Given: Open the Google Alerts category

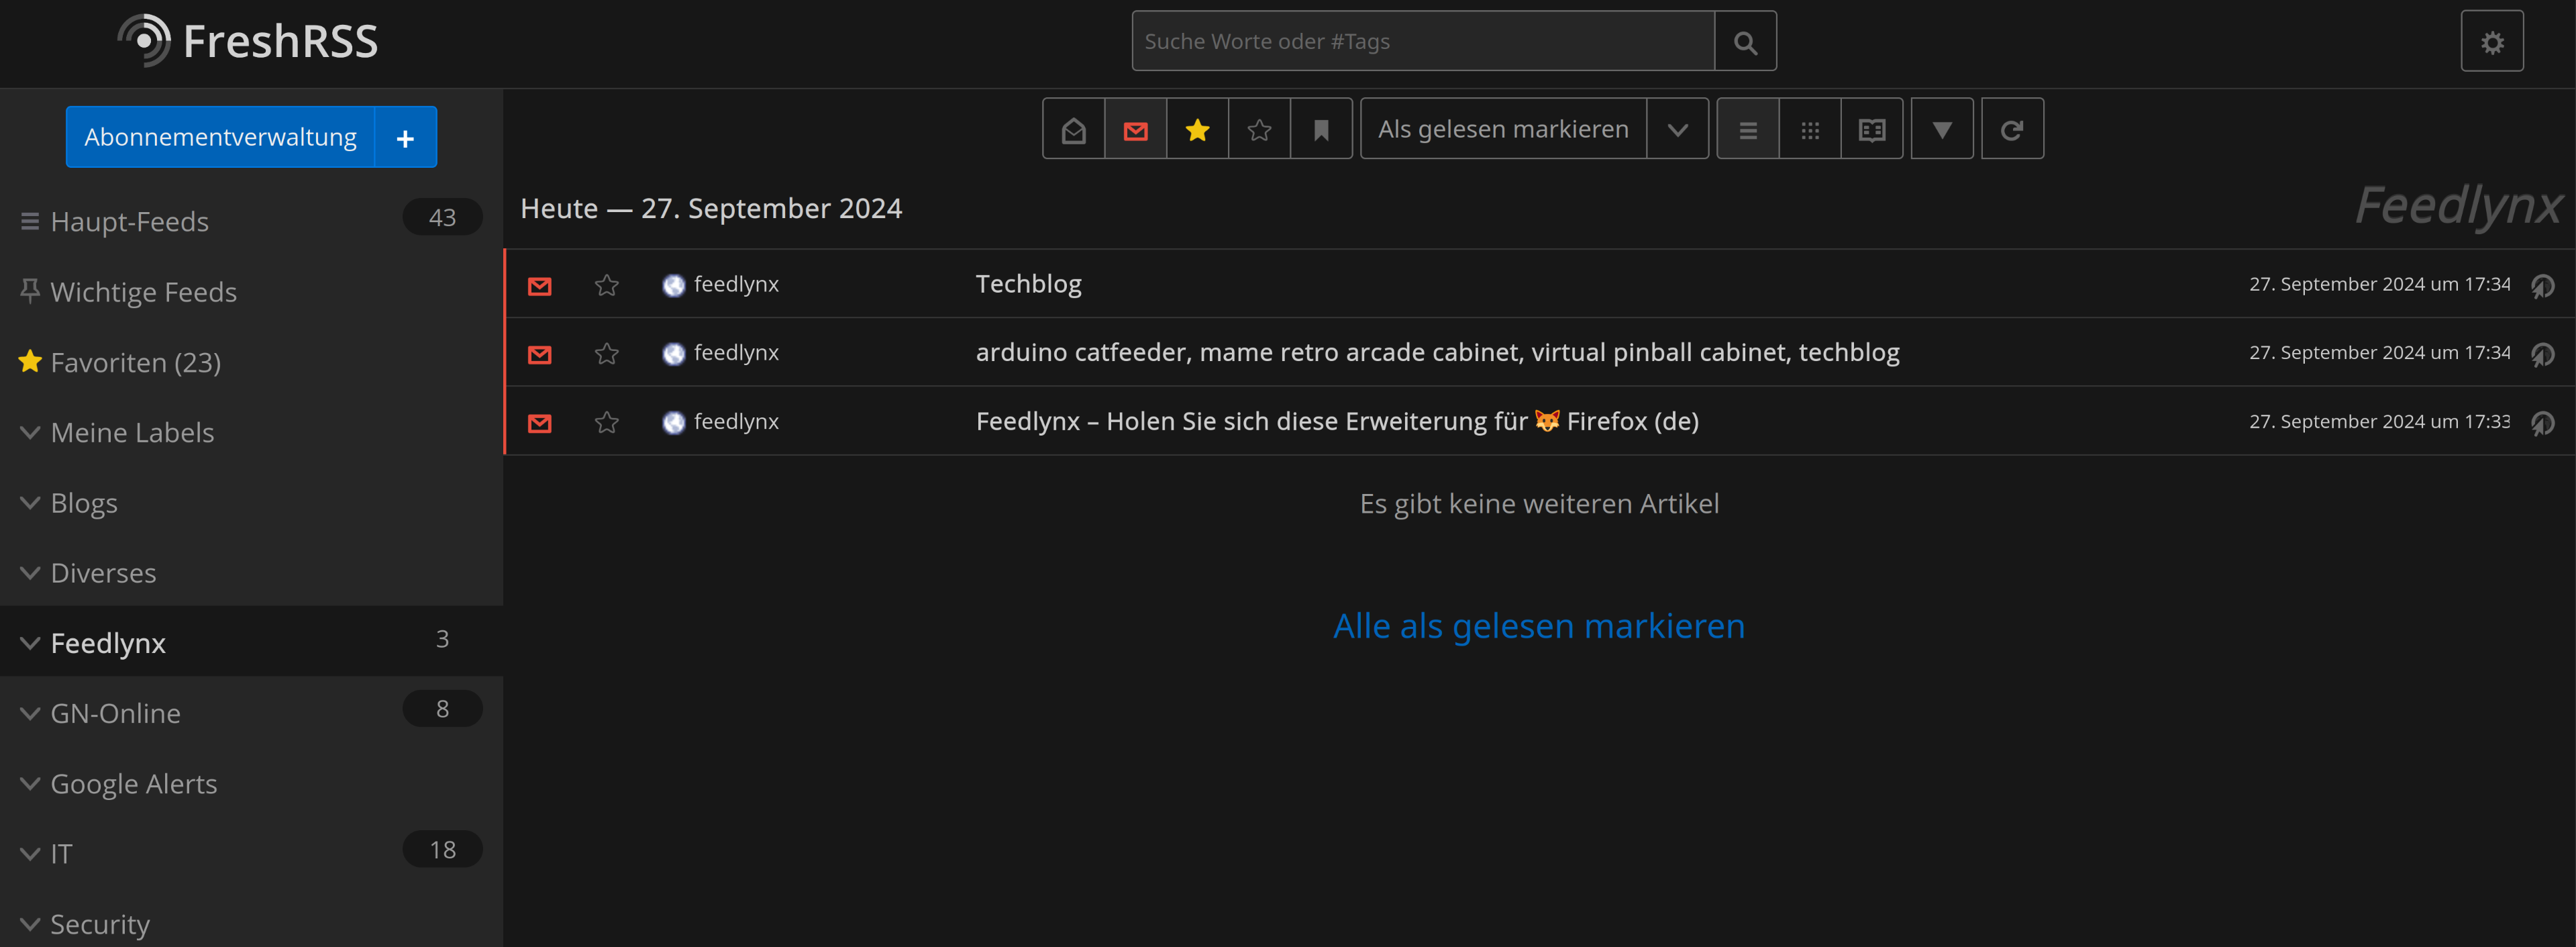Looking at the screenshot, I should (134, 783).
